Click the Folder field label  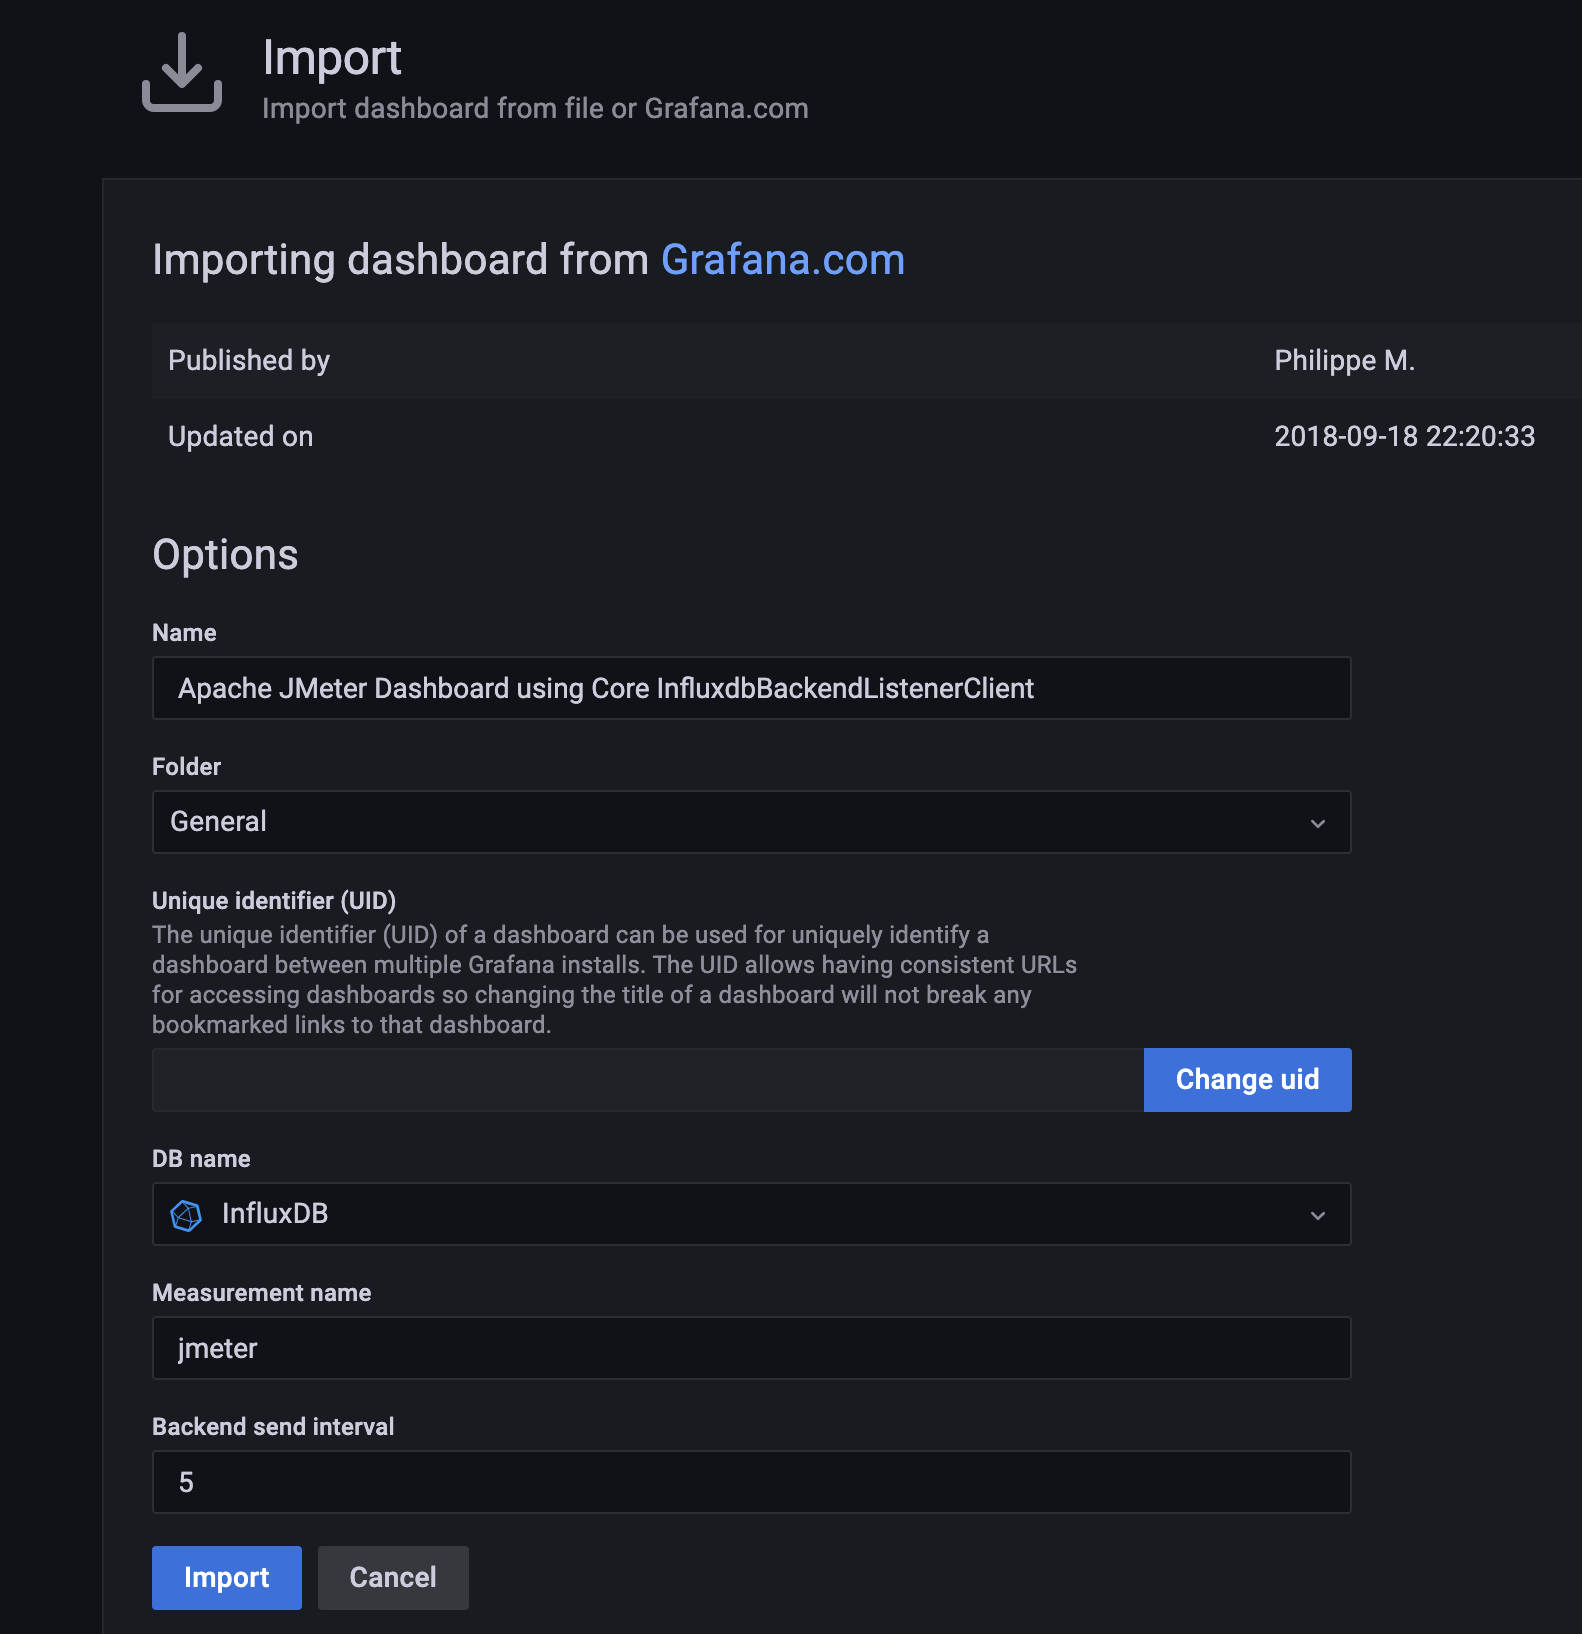pyautogui.click(x=186, y=767)
